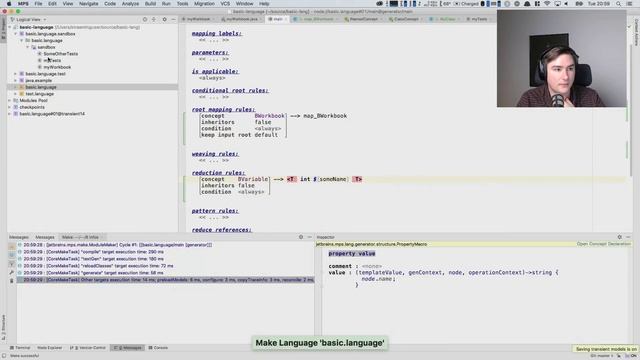Collapse the basic-language project root
Screen dimensions: 640x360
click(x=10, y=27)
